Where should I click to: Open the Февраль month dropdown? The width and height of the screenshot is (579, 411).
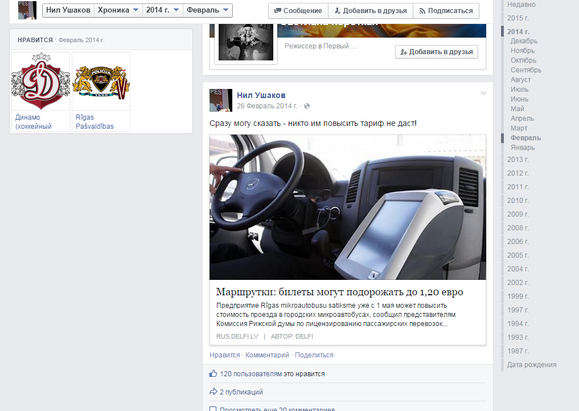(208, 10)
